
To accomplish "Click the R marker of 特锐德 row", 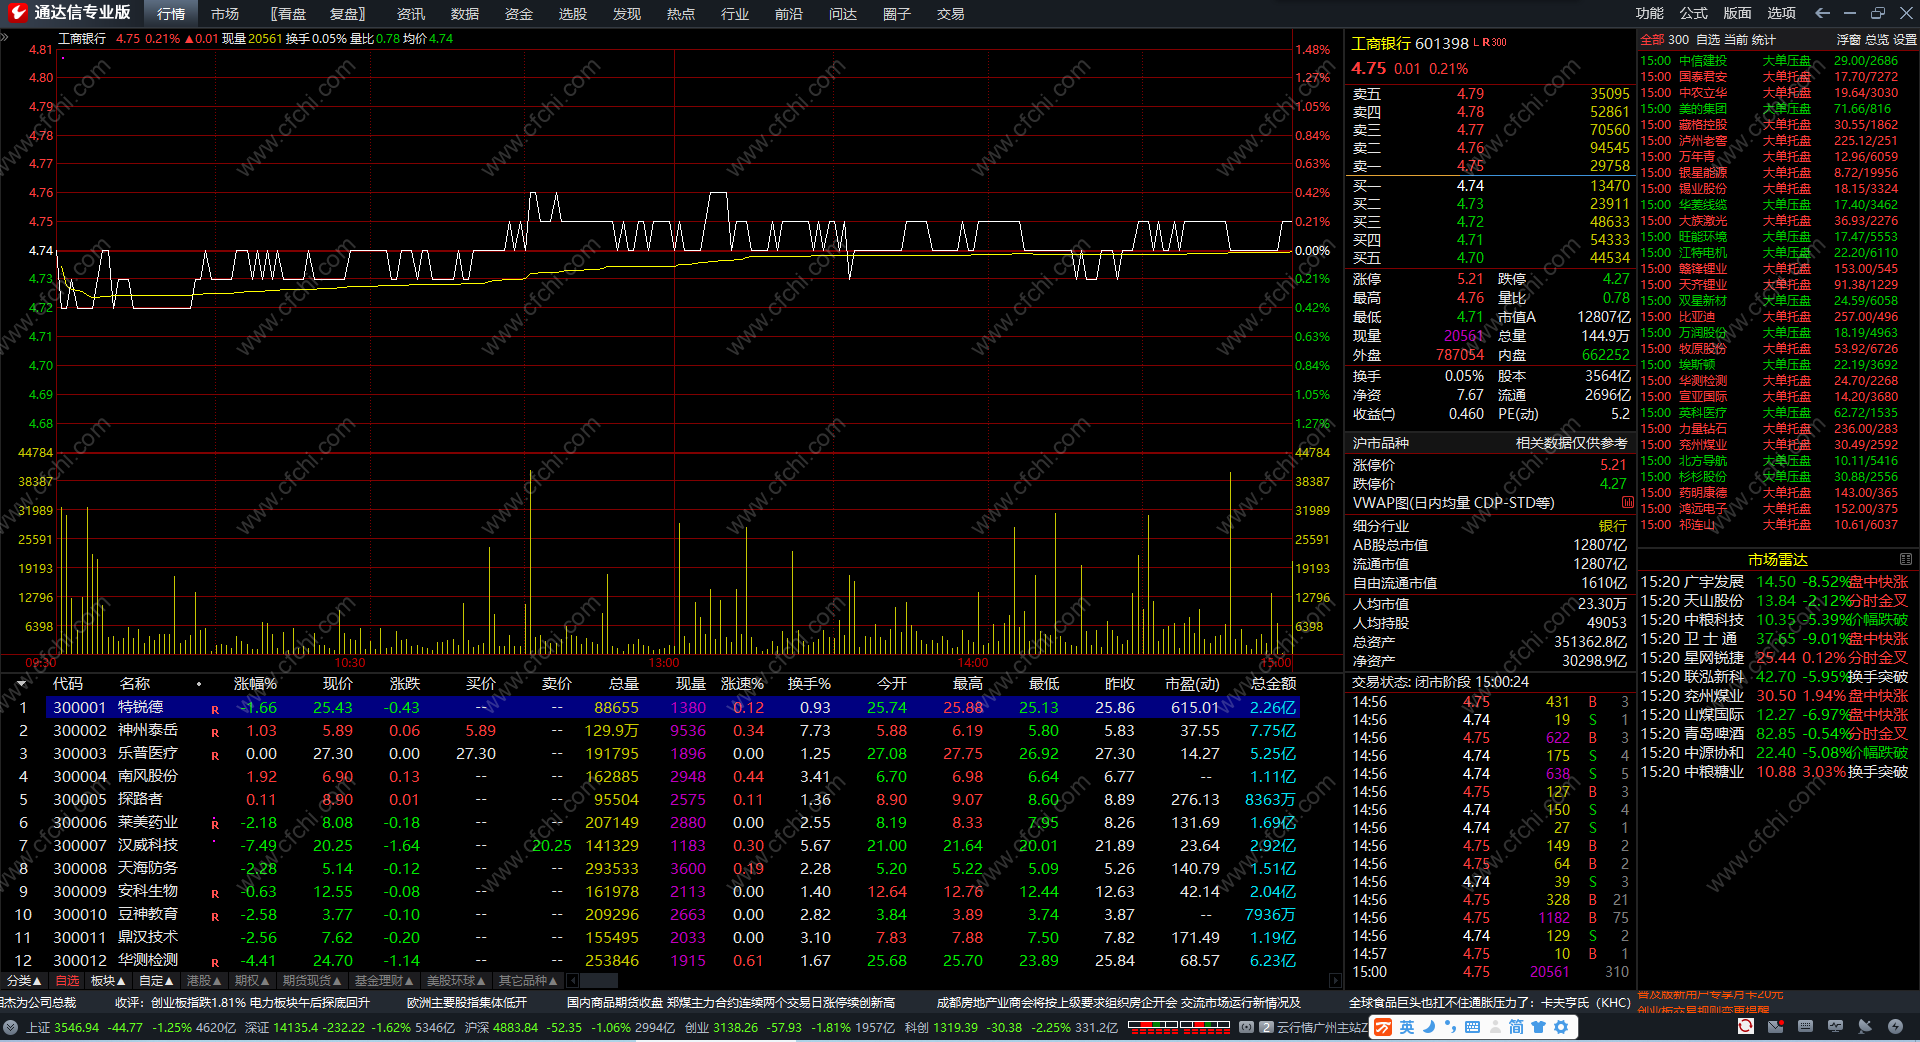I will point(214,709).
